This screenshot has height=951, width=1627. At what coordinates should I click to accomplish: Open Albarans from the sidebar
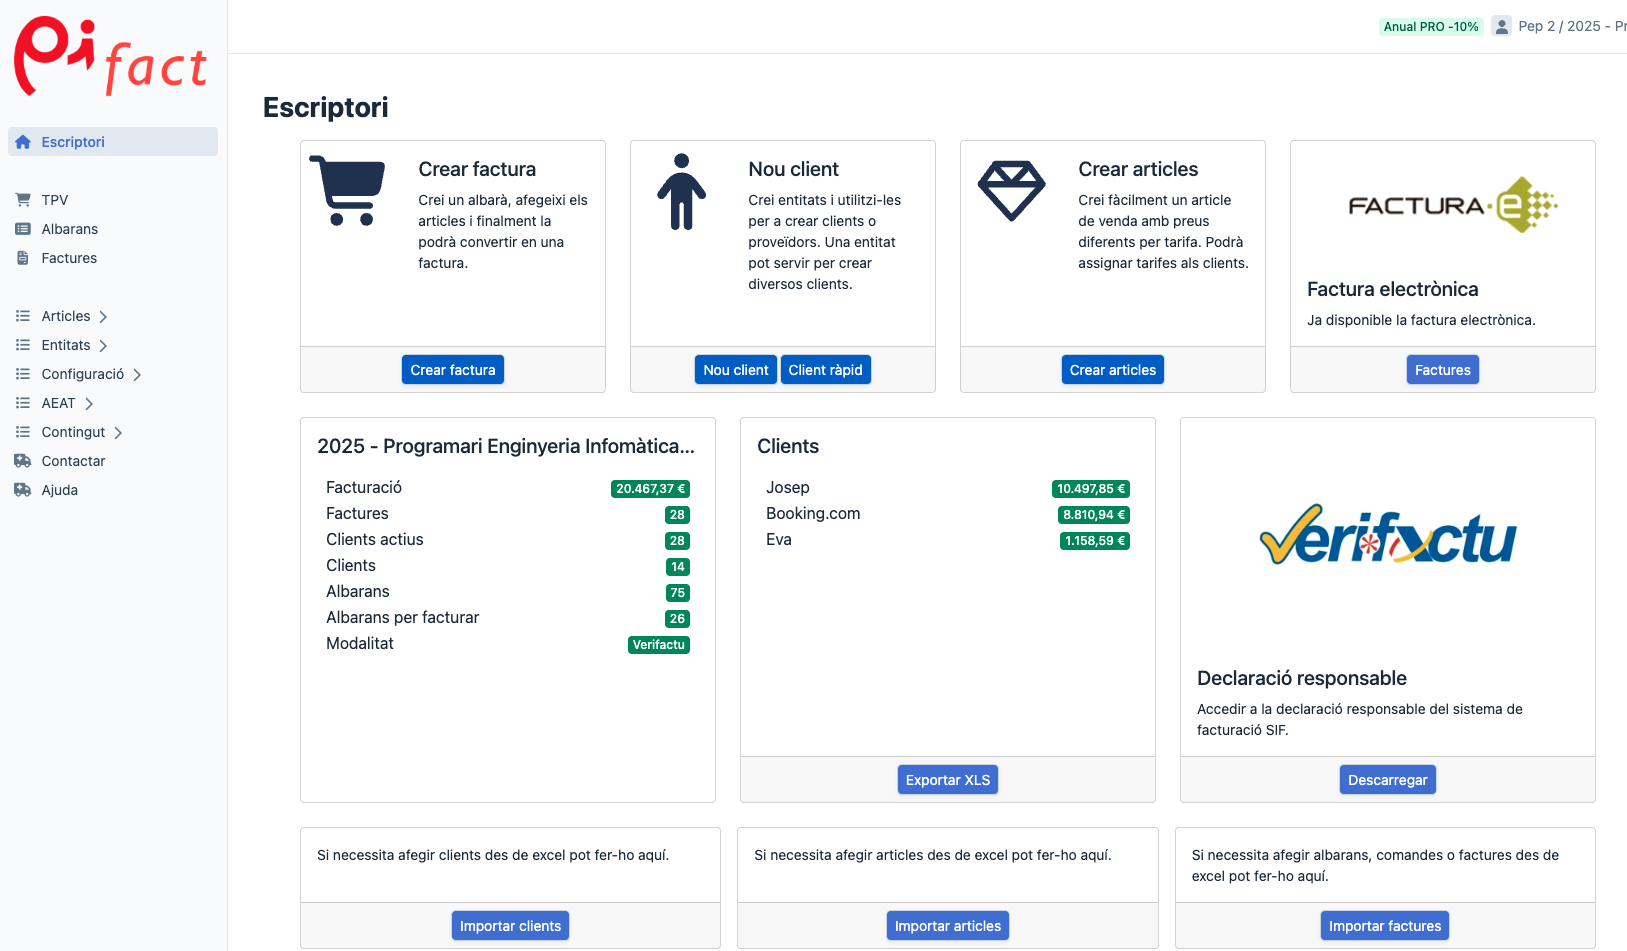coord(69,229)
